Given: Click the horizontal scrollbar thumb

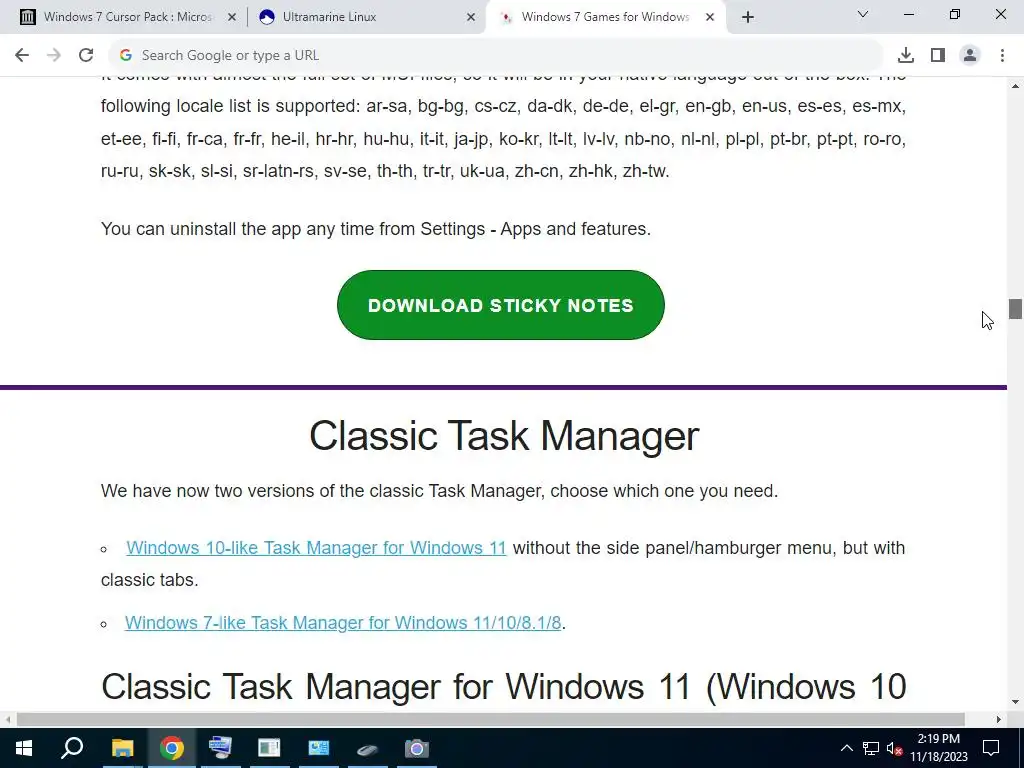Looking at the screenshot, I should (x=490, y=720).
